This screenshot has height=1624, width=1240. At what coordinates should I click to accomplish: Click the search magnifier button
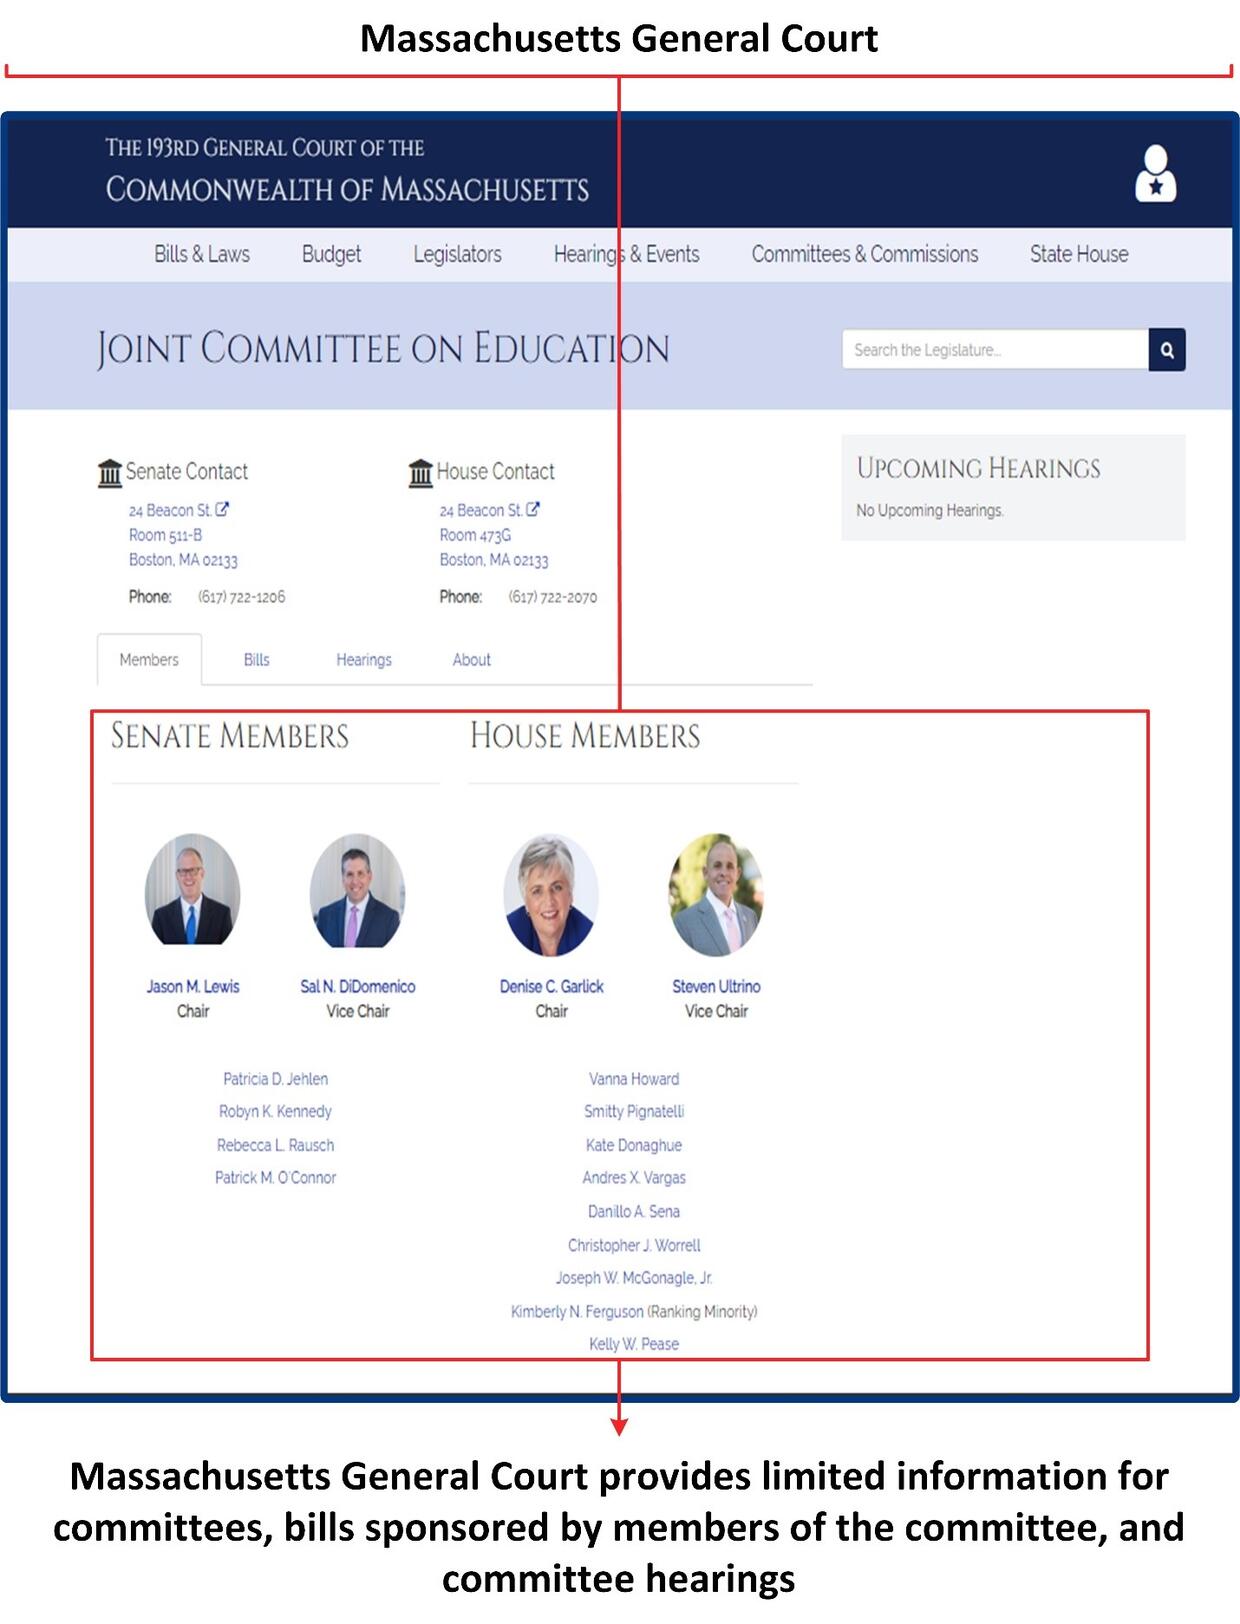(x=1167, y=350)
